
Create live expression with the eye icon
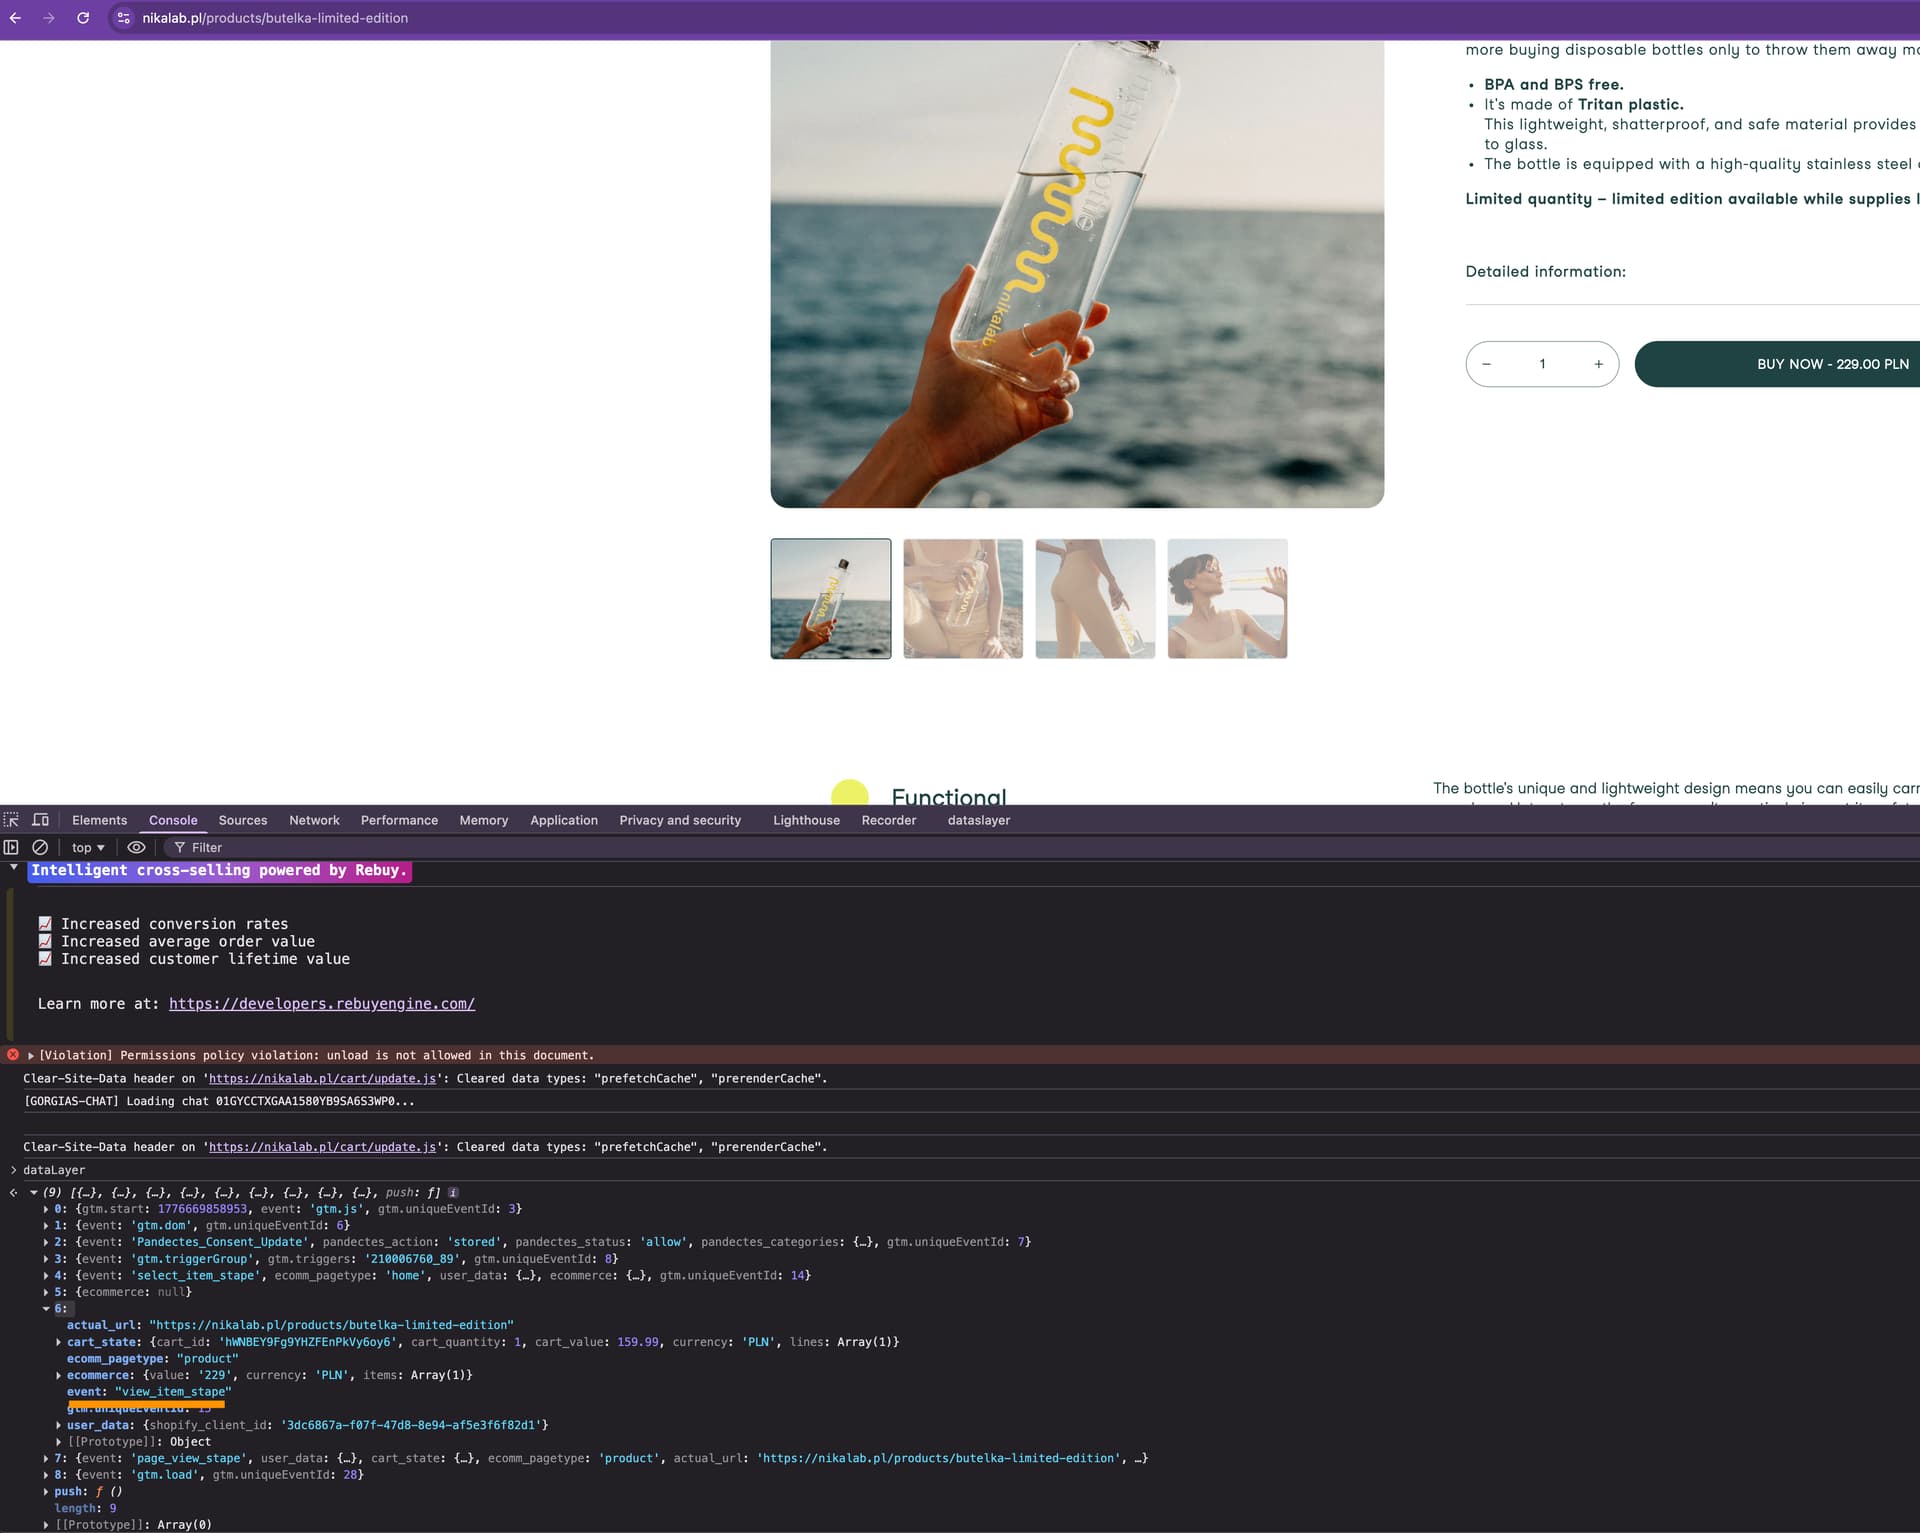click(x=136, y=847)
